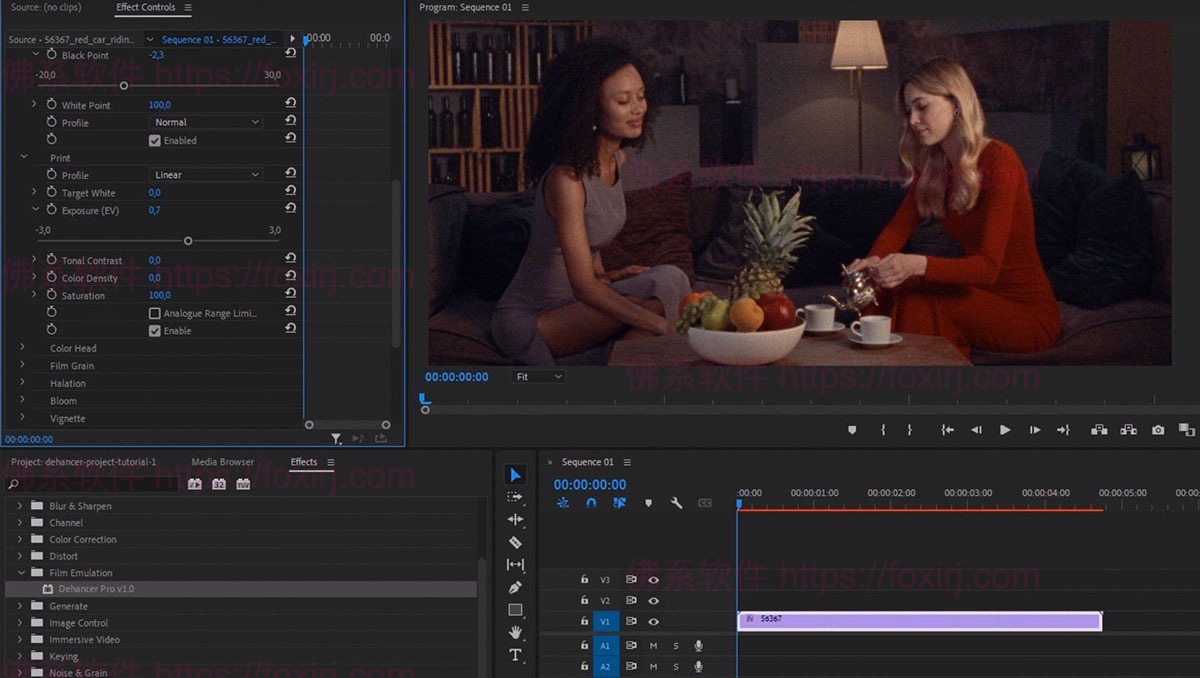
Task: Select the Pen tool in the tools panel
Action: coord(515,587)
